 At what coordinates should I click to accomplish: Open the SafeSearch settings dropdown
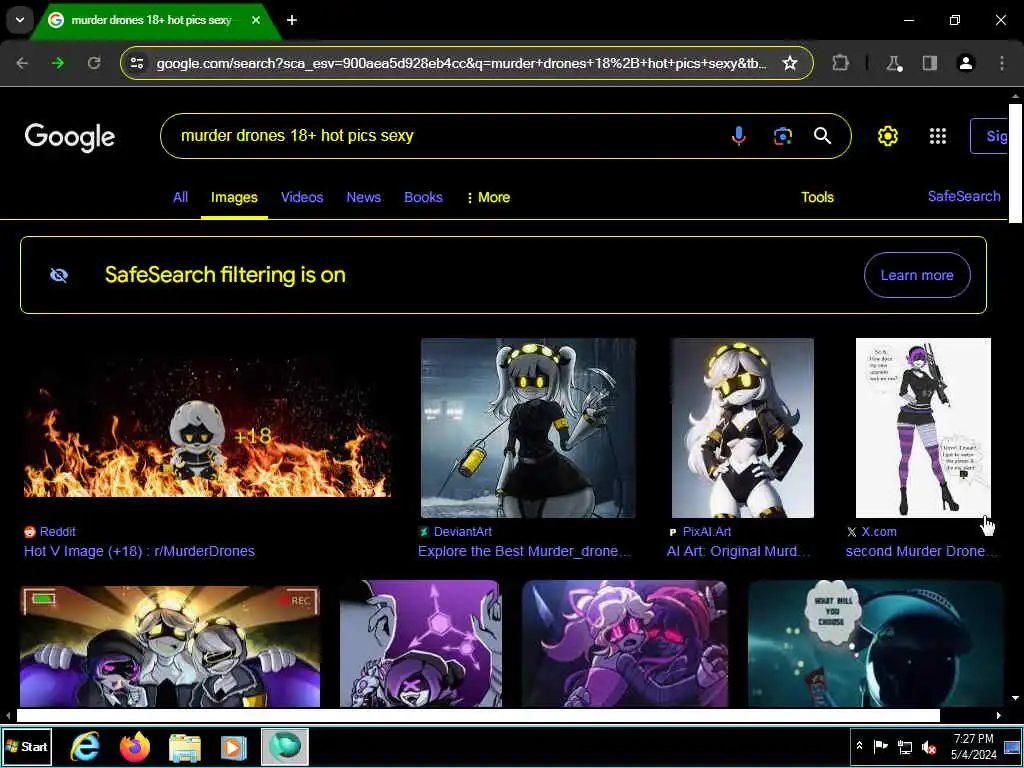pyautogui.click(x=964, y=197)
